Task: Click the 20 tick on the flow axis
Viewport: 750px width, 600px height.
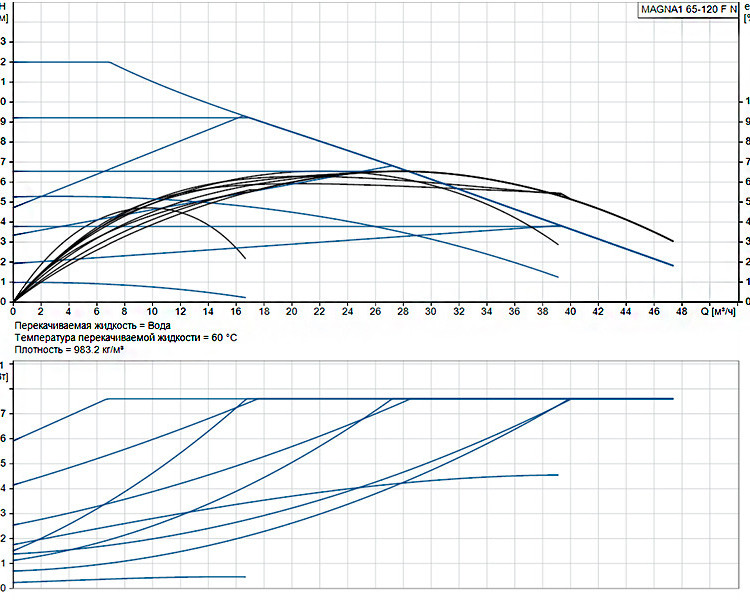Action: (x=291, y=311)
